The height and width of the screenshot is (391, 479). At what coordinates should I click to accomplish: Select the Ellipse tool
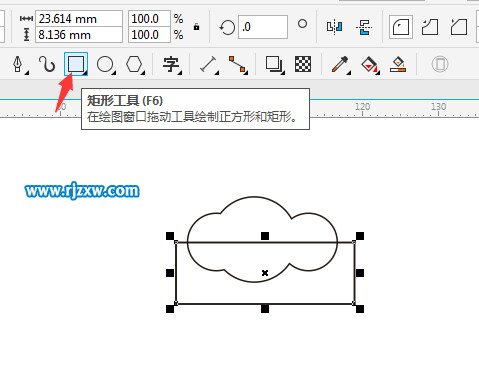105,64
